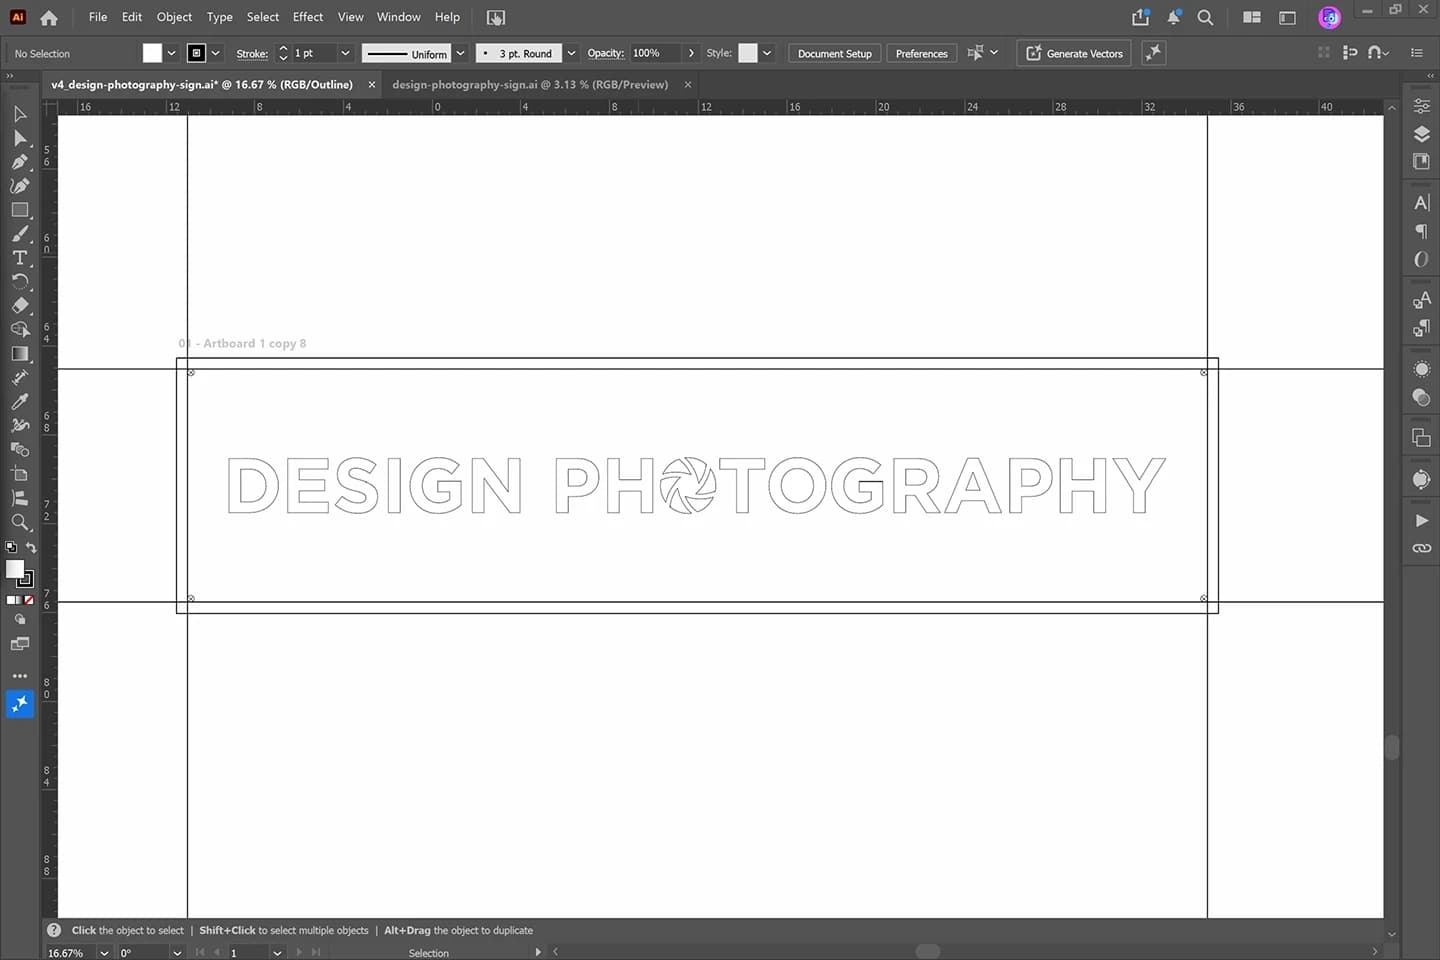Open the Style dropdown arrow
The image size is (1440, 960).
[x=767, y=53]
